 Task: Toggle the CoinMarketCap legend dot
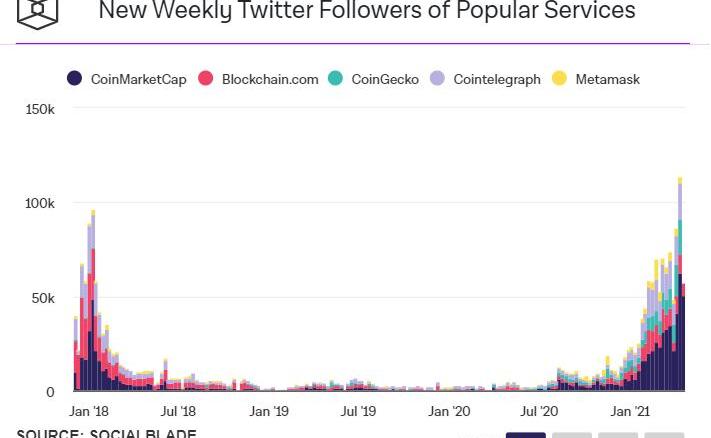tap(75, 79)
